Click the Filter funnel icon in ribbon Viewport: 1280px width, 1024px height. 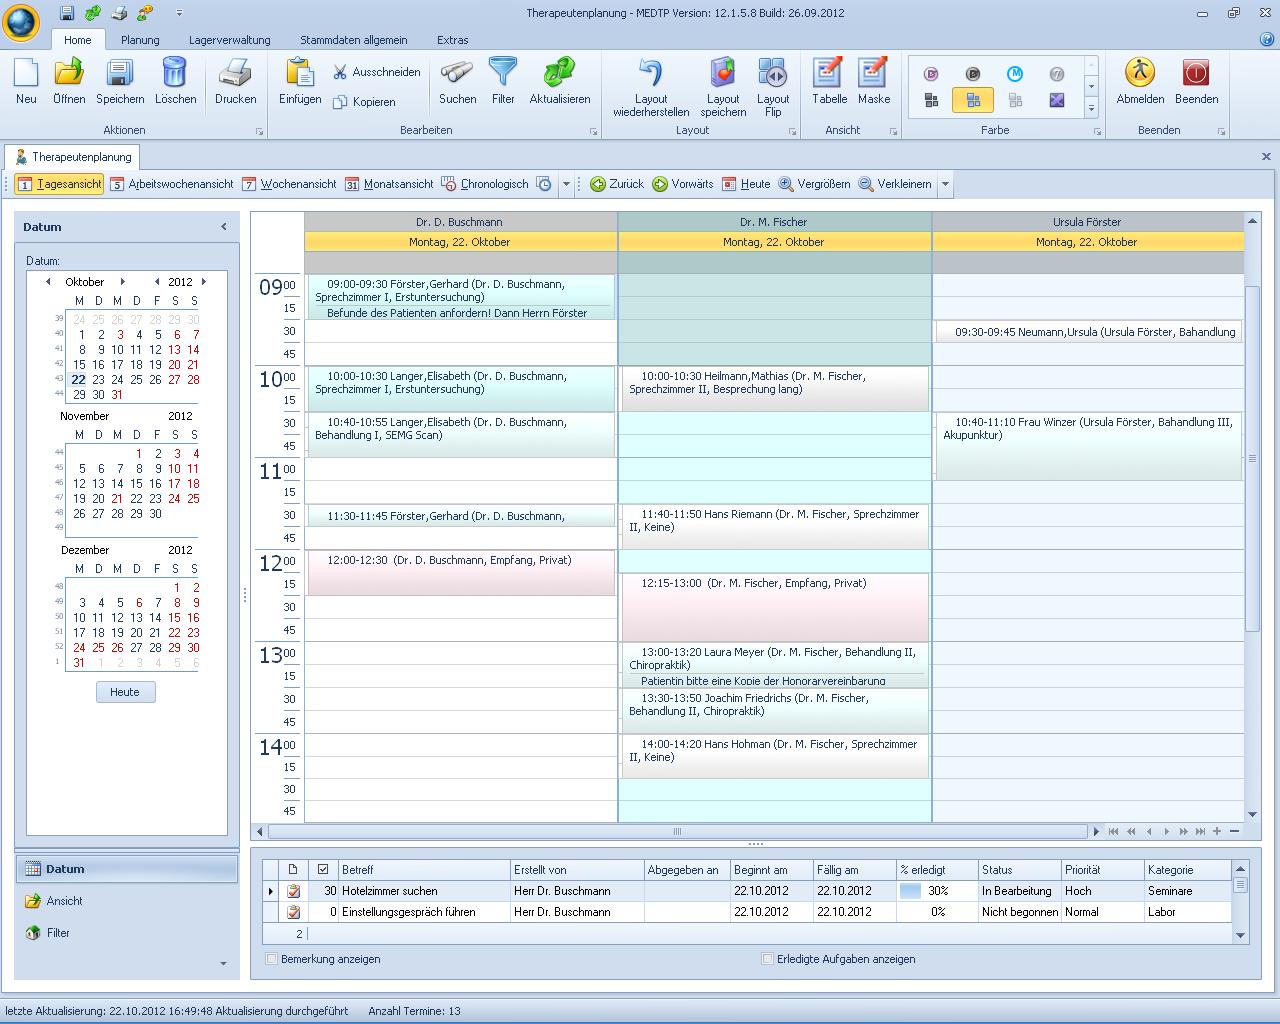coord(503,74)
